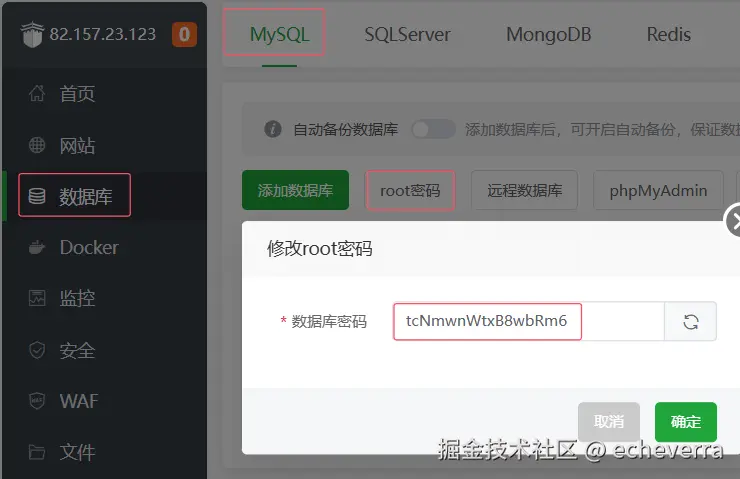Click the folder icon beside 文件
This screenshot has width=740, height=479.
click(37, 452)
